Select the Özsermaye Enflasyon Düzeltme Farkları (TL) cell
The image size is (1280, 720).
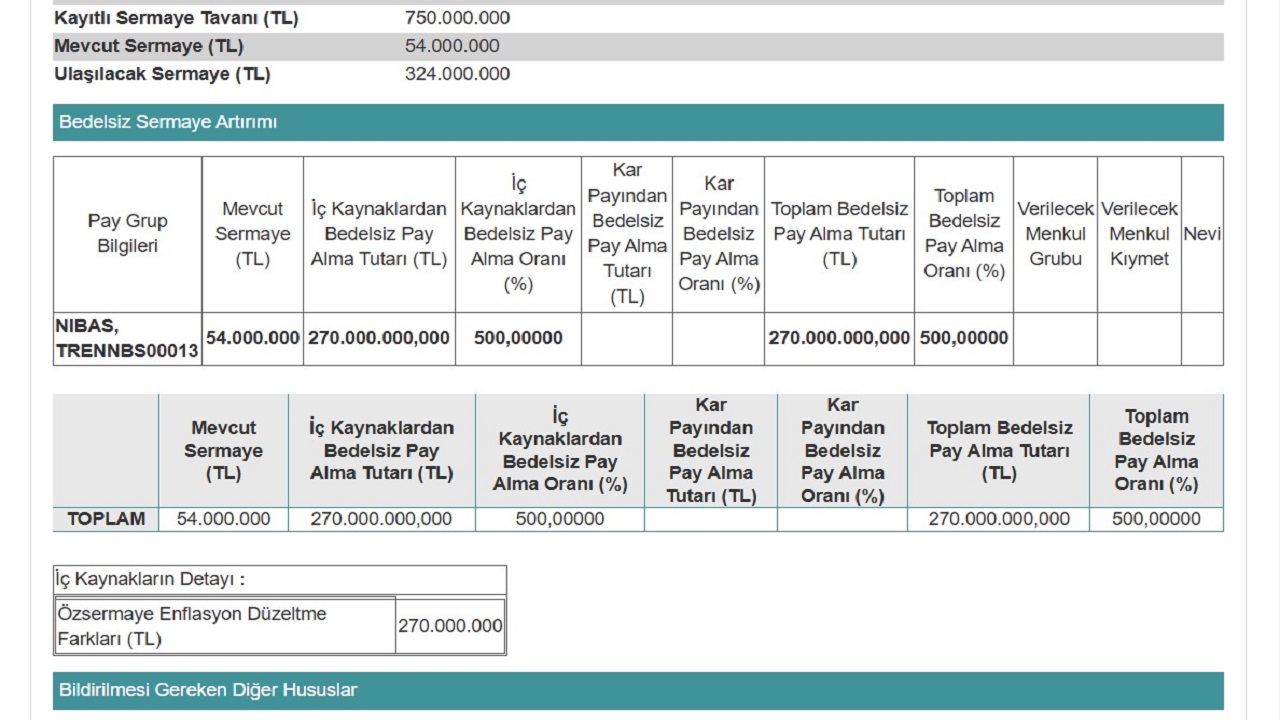pyautogui.click(x=192, y=626)
